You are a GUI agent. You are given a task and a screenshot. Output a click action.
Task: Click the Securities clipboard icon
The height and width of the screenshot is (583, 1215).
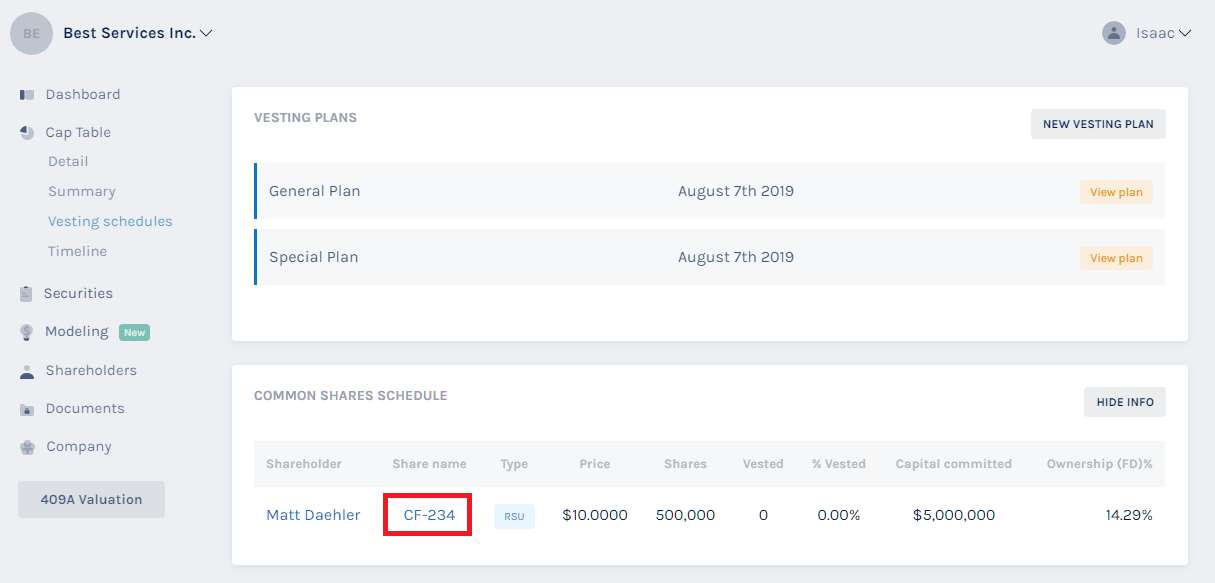click(x=27, y=294)
